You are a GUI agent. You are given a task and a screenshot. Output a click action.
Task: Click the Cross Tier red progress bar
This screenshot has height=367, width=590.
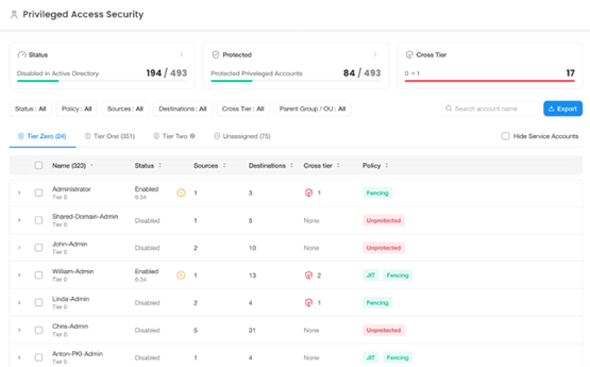pyautogui.click(x=490, y=81)
